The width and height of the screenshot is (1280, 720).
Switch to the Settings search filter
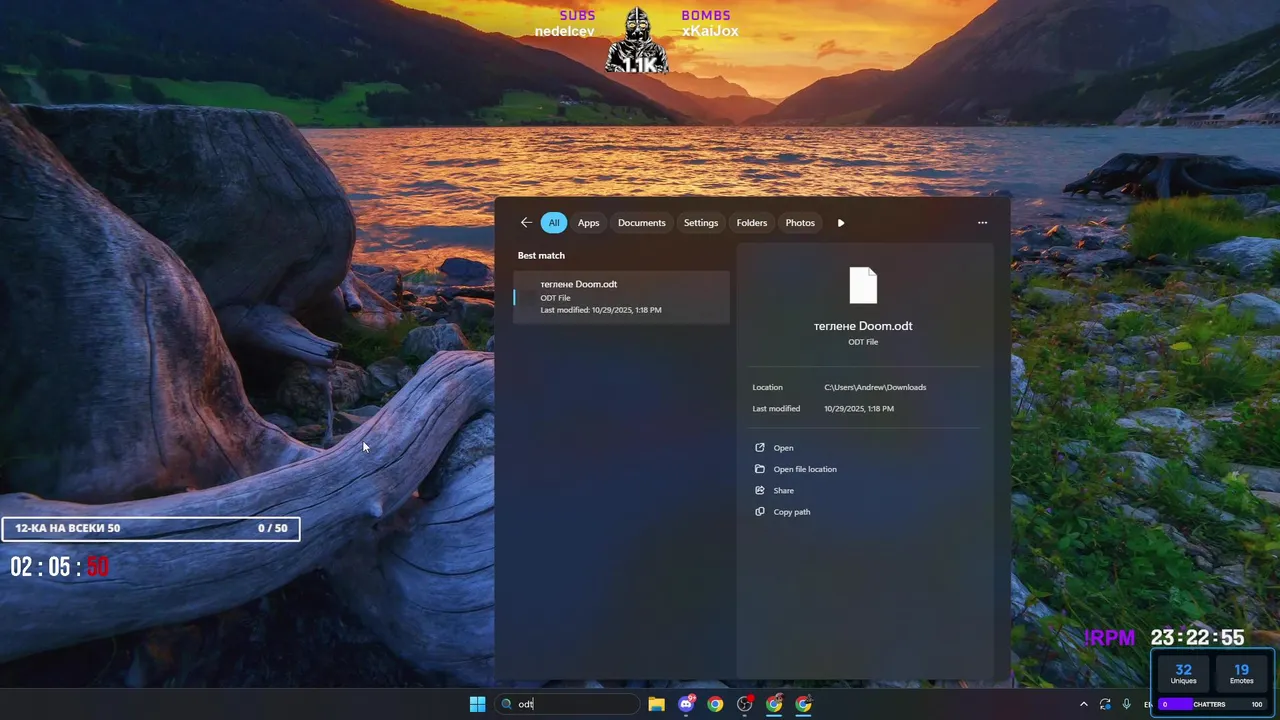point(701,223)
